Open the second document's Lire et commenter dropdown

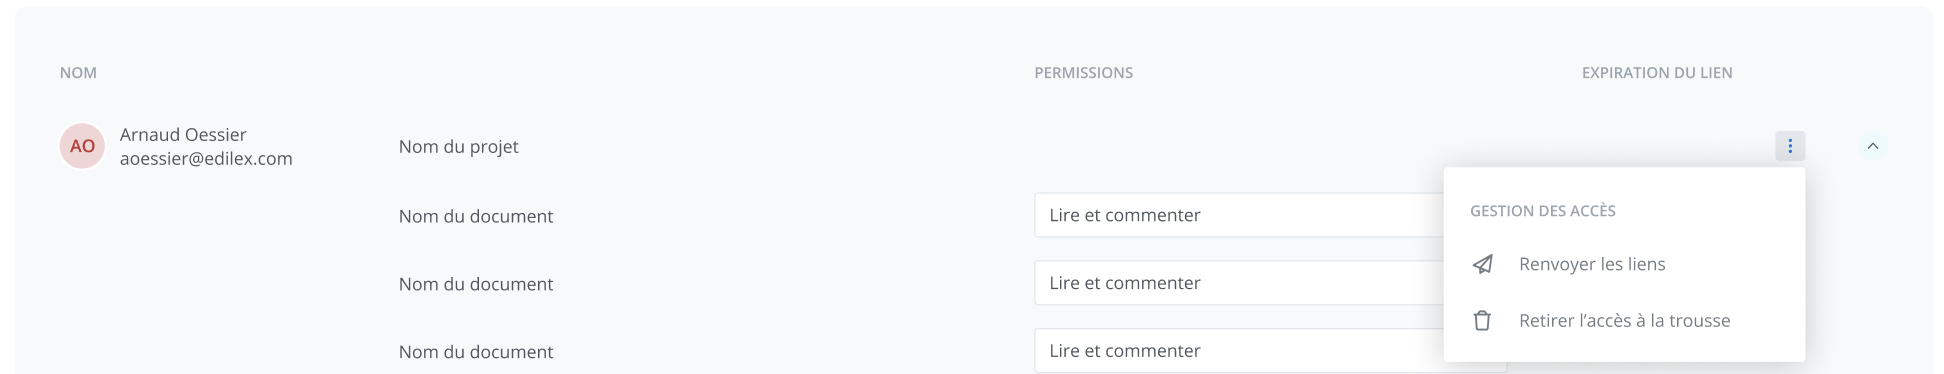(1239, 283)
